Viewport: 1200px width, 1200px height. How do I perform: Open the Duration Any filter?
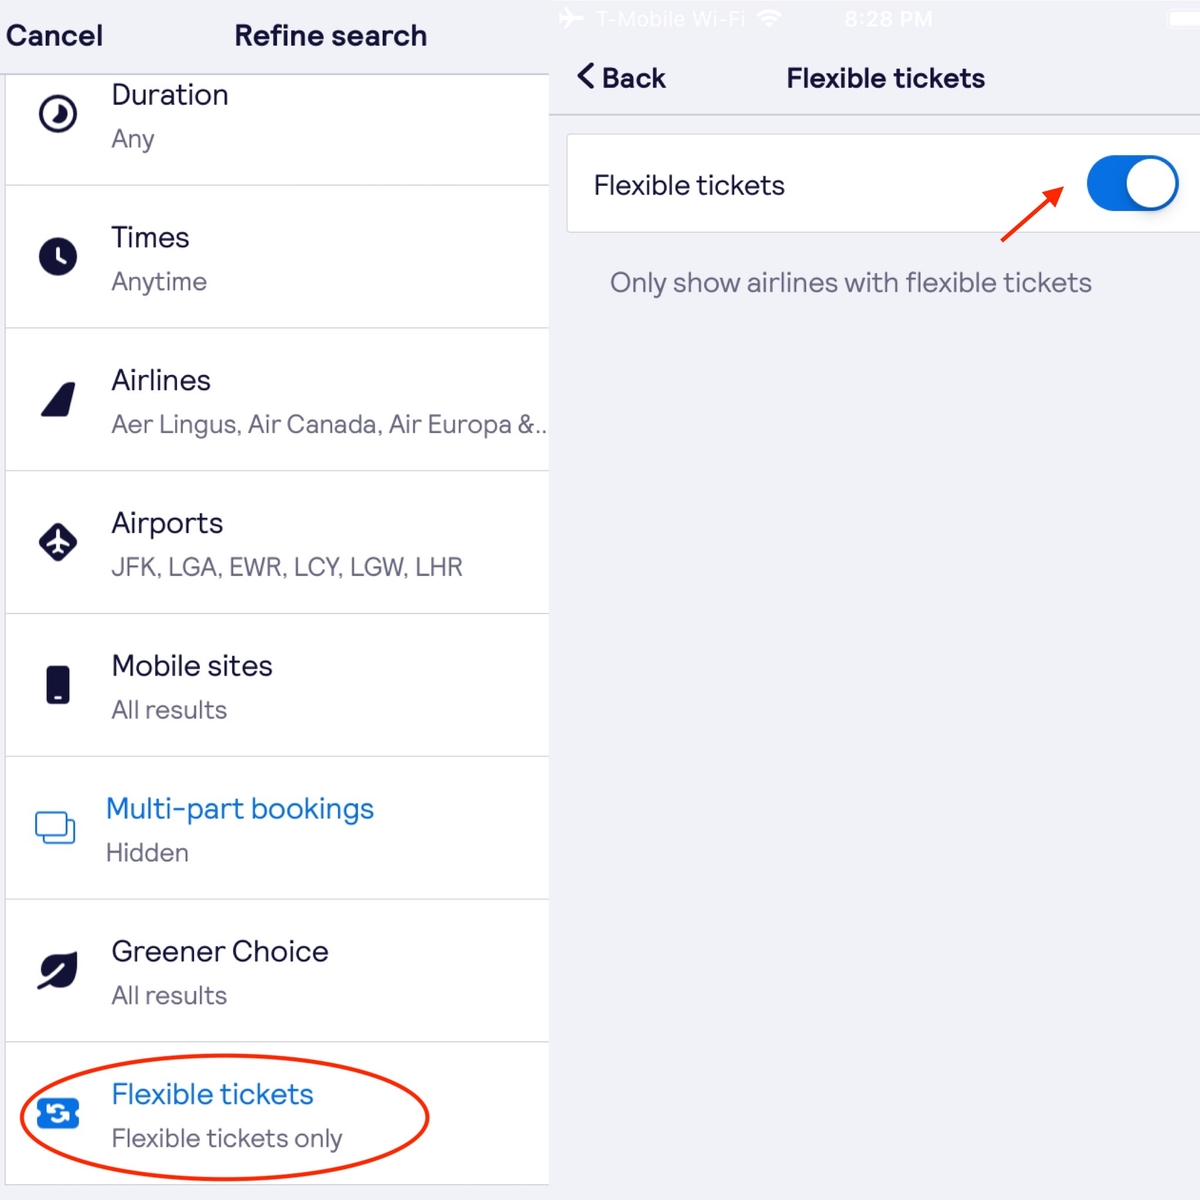coord(277,130)
